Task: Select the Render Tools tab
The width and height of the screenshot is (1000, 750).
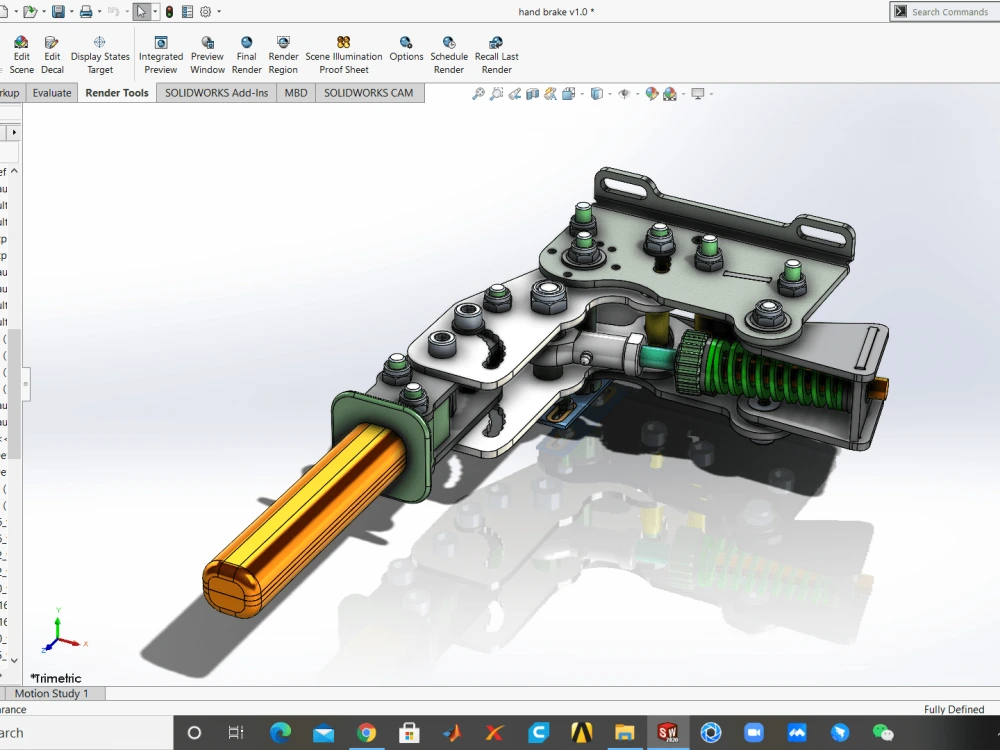Action: (x=117, y=92)
